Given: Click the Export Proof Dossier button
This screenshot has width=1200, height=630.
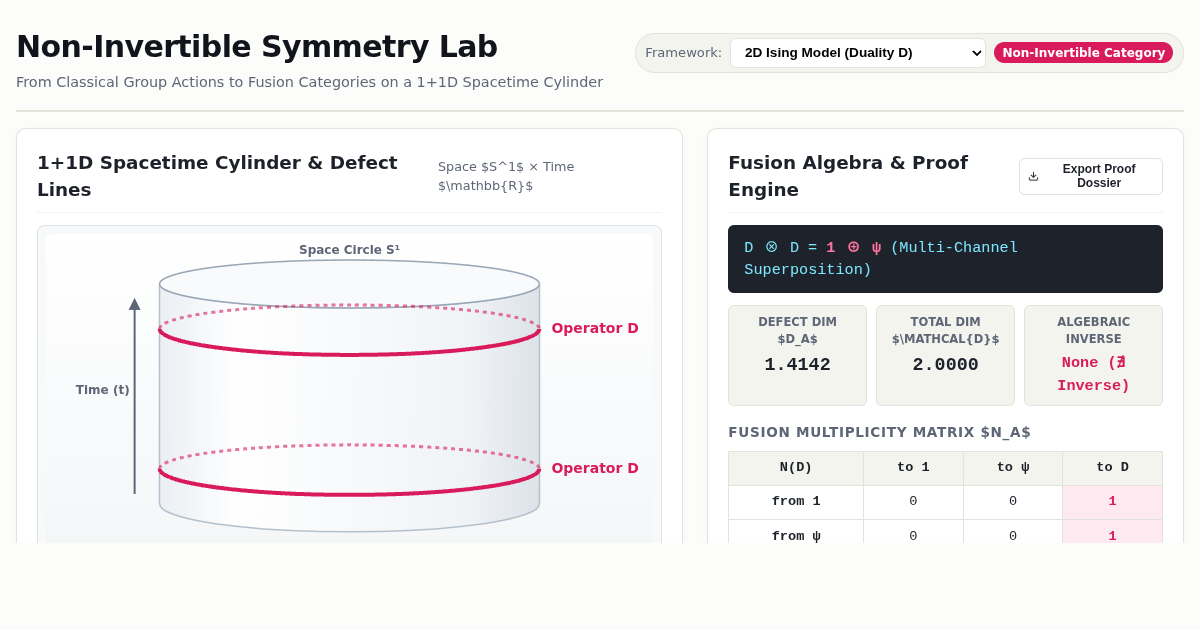Looking at the screenshot, I should tap(1091, 176).
